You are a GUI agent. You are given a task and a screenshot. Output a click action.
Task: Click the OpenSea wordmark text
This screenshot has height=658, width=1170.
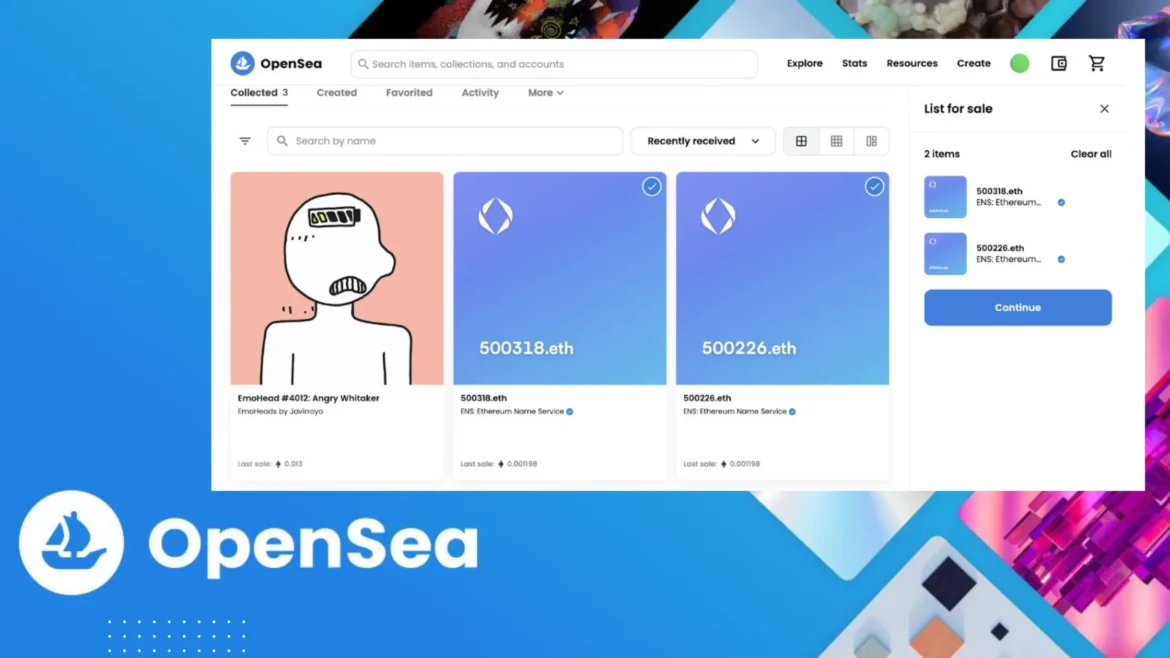pos(291,63)
